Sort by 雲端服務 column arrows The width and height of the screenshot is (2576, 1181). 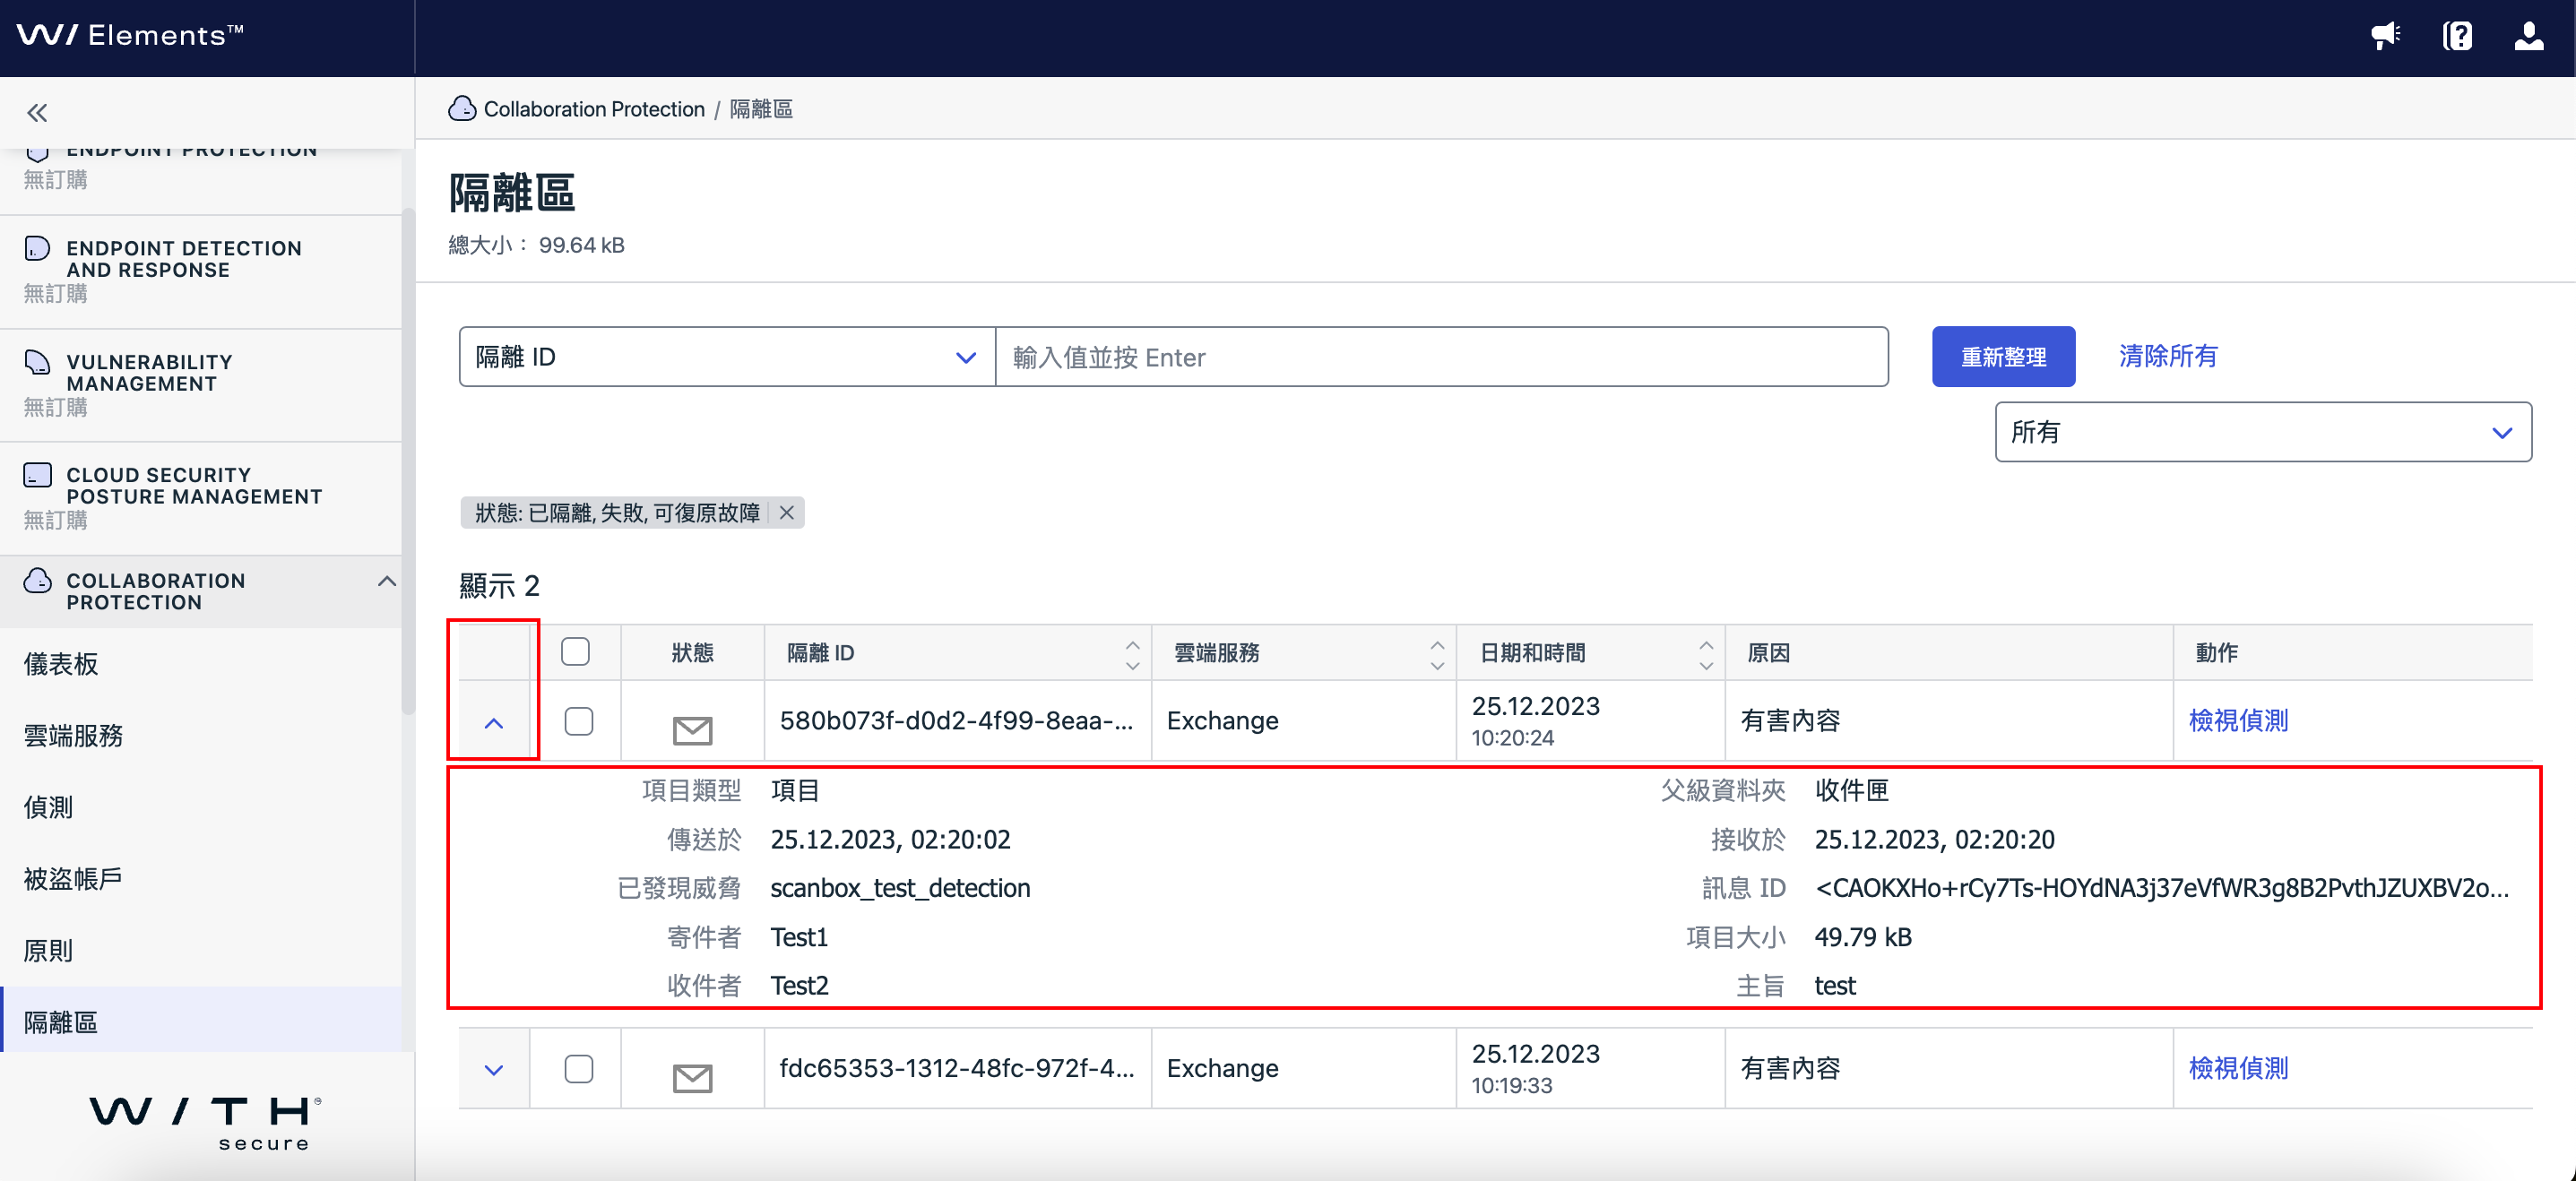click(1437, 655)
